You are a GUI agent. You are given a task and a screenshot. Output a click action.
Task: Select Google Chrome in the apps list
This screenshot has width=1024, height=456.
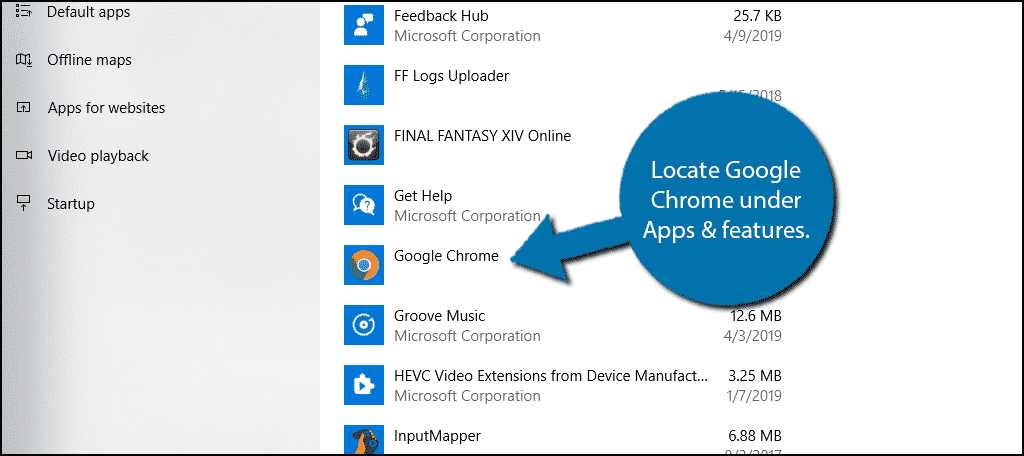click(x=446, y=256)
